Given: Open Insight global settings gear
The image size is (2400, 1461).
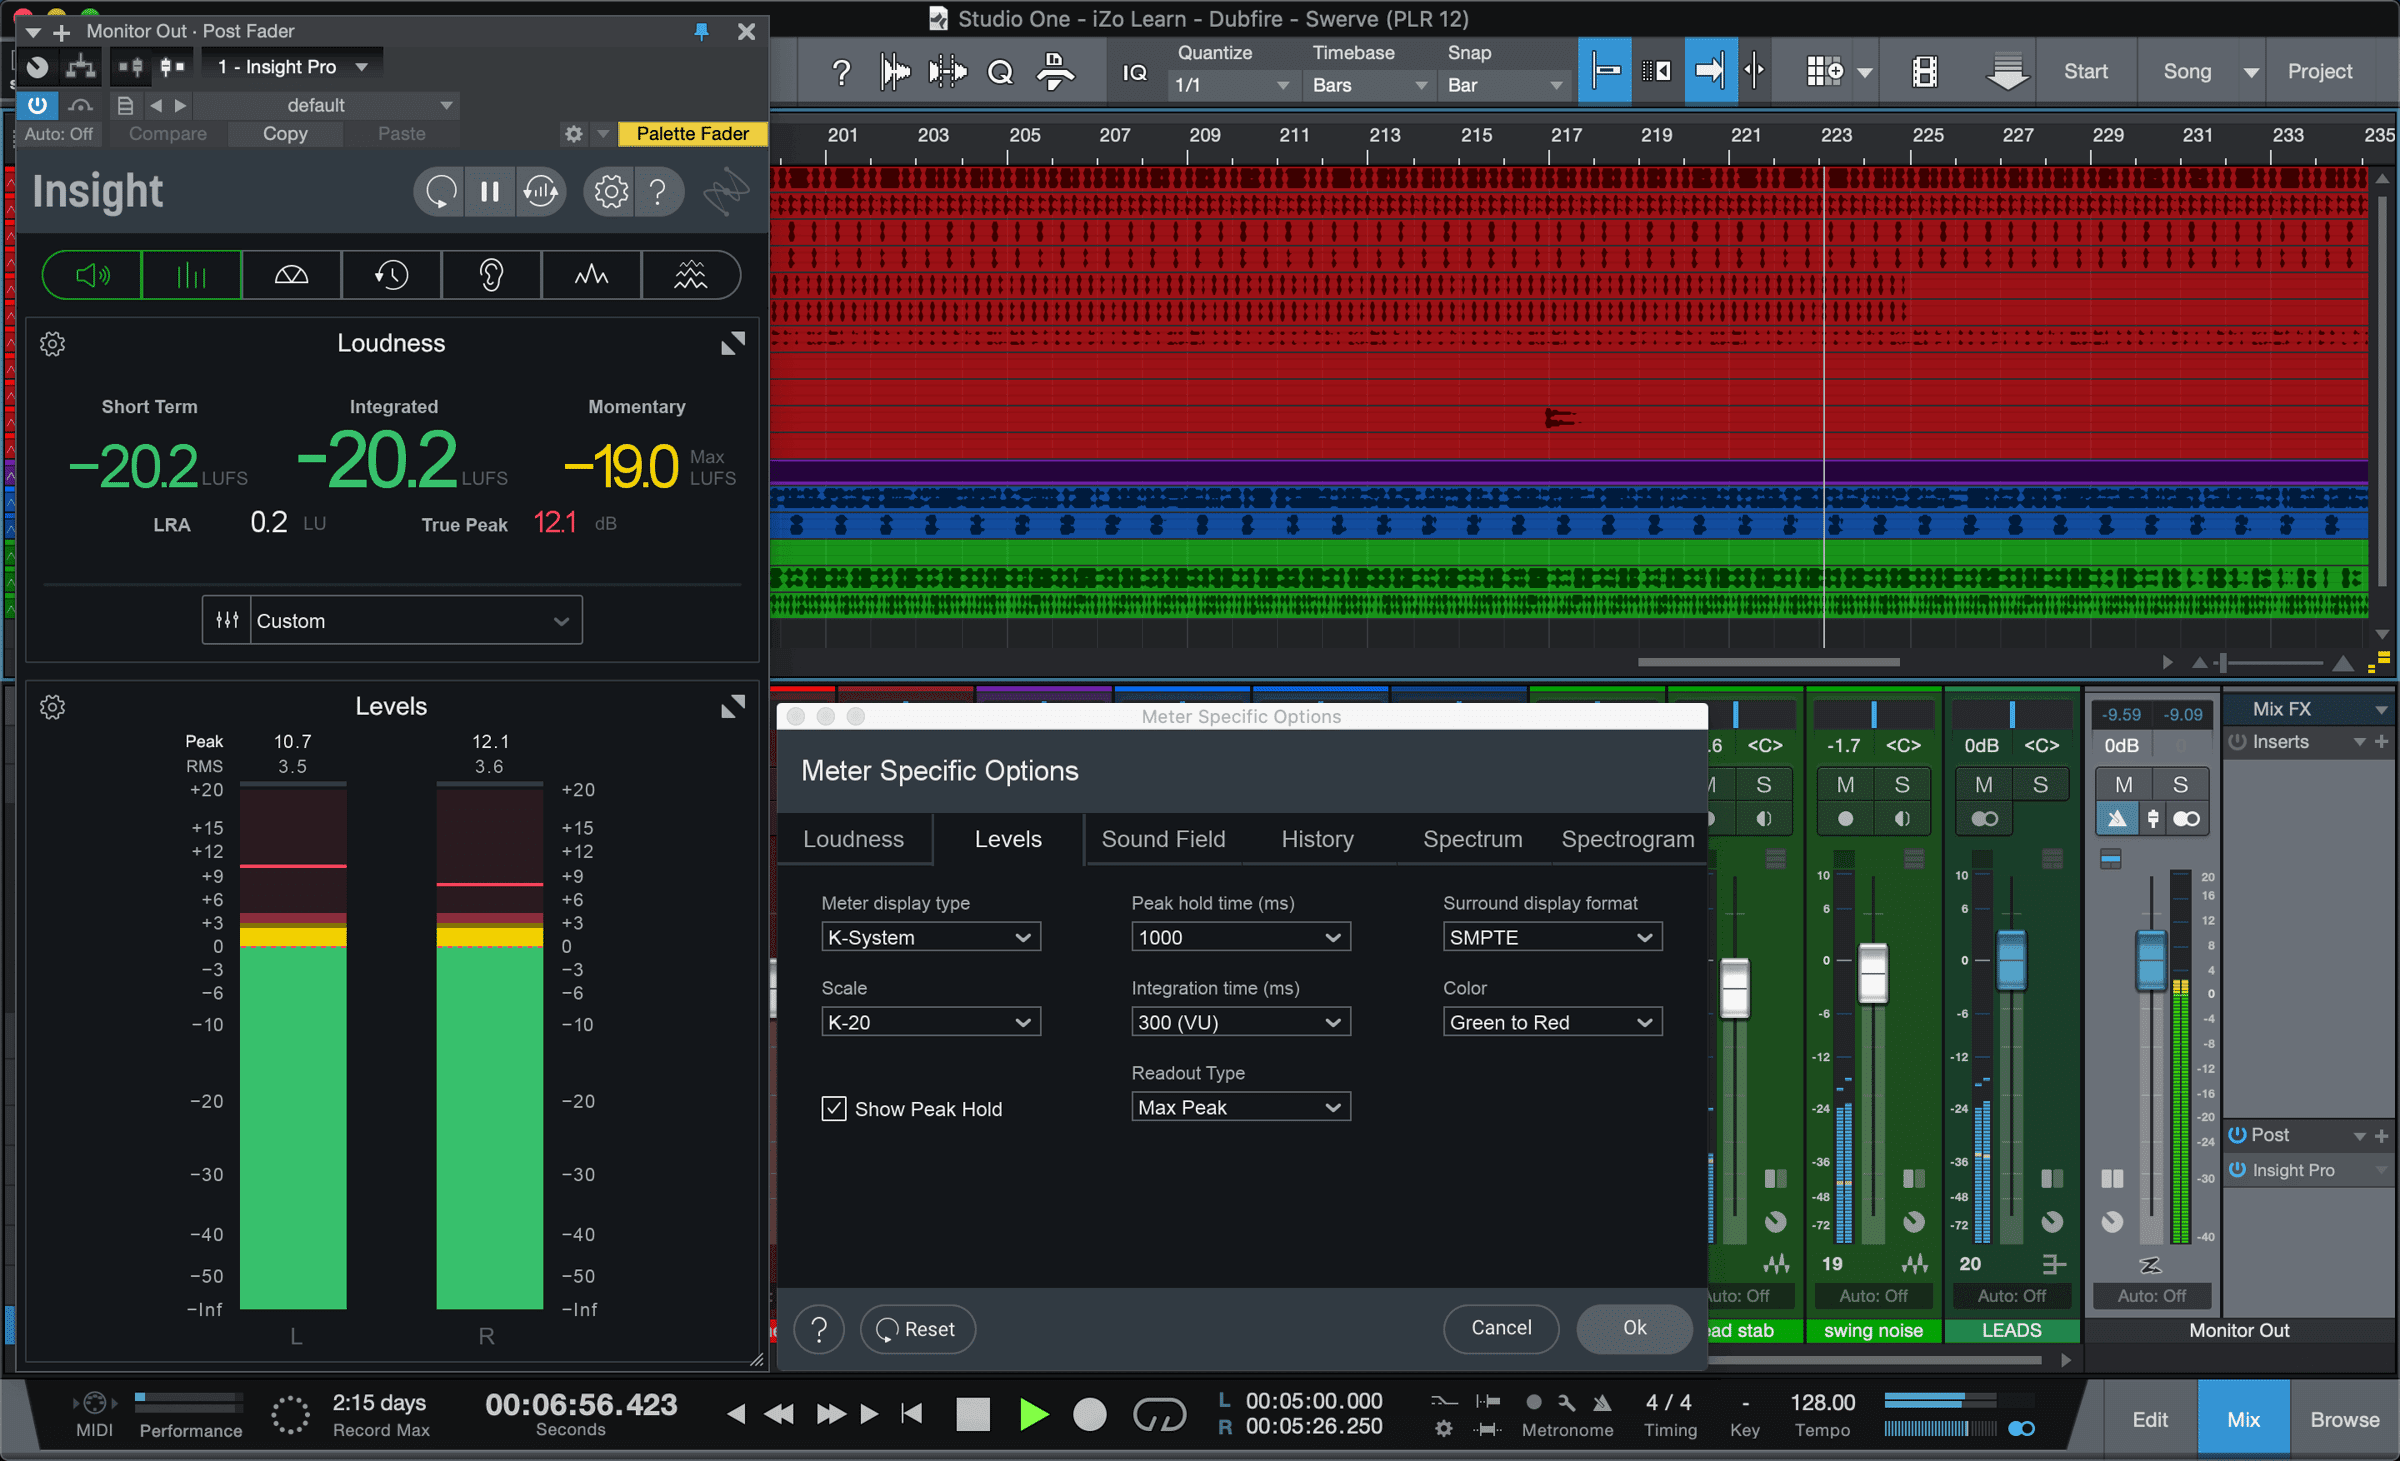Looking at the screenshot, I should click(611, 191).
